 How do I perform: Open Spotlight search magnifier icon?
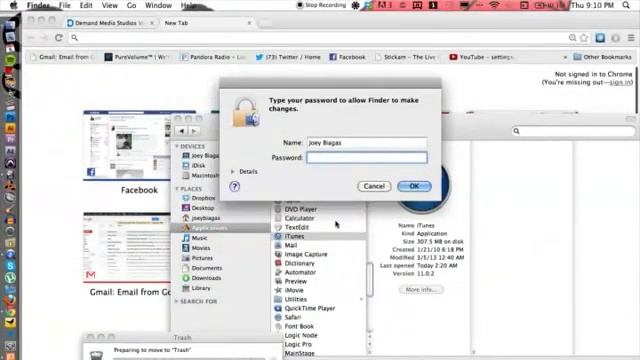point(626,5)
